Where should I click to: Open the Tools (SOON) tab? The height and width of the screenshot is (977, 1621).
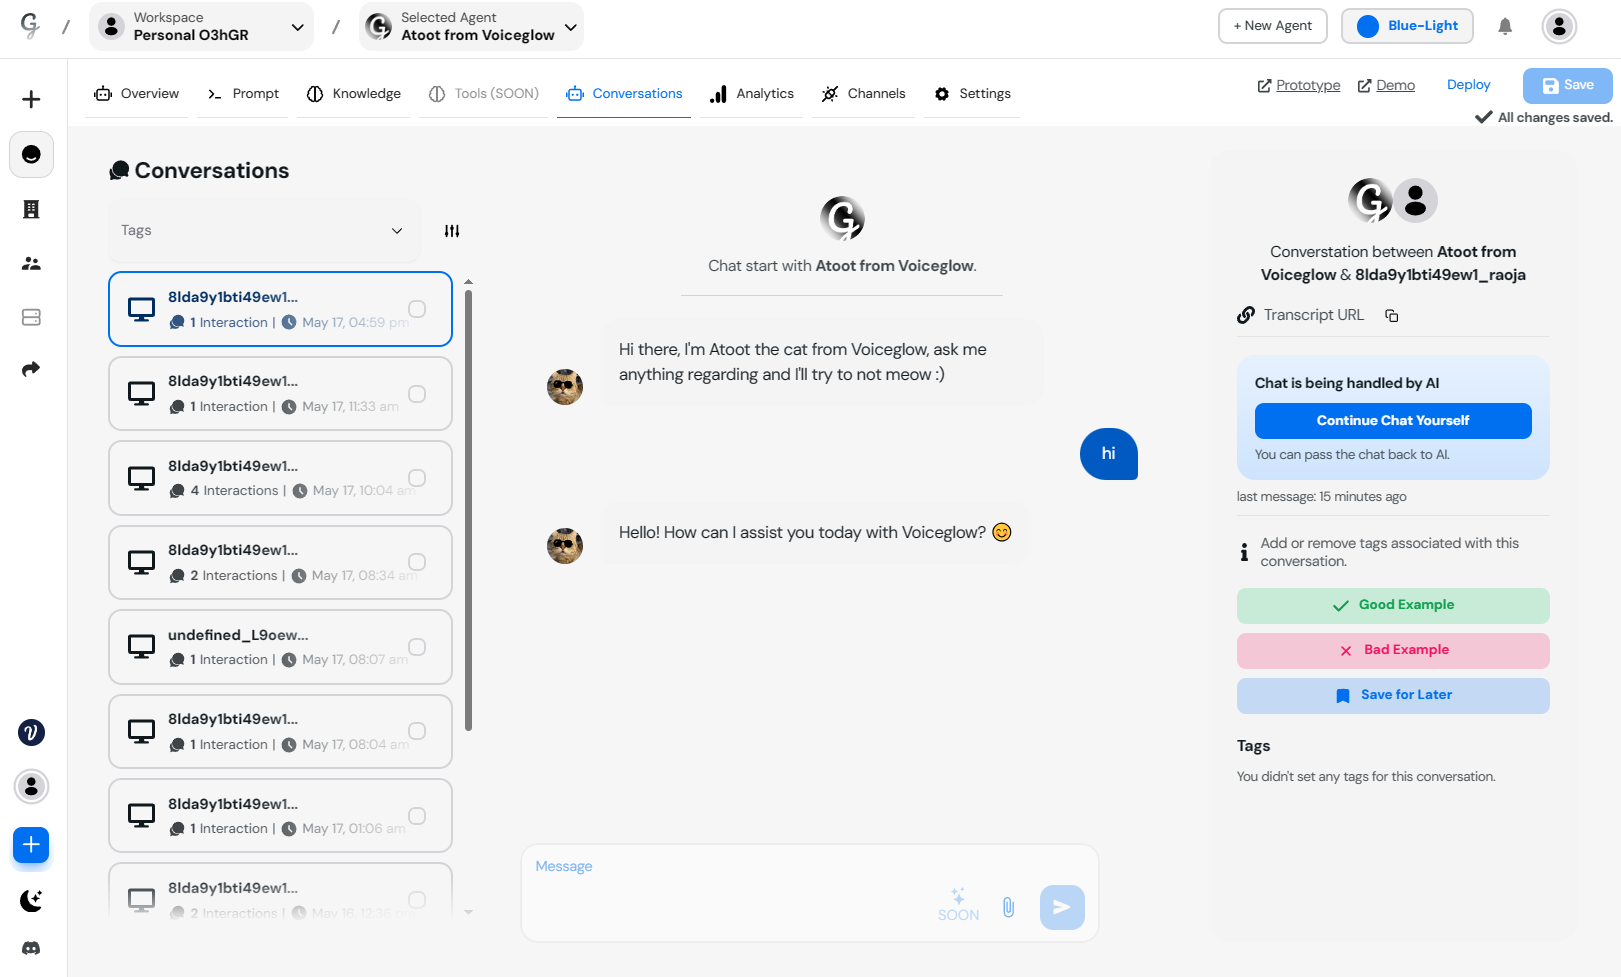(x=484, y=94)
